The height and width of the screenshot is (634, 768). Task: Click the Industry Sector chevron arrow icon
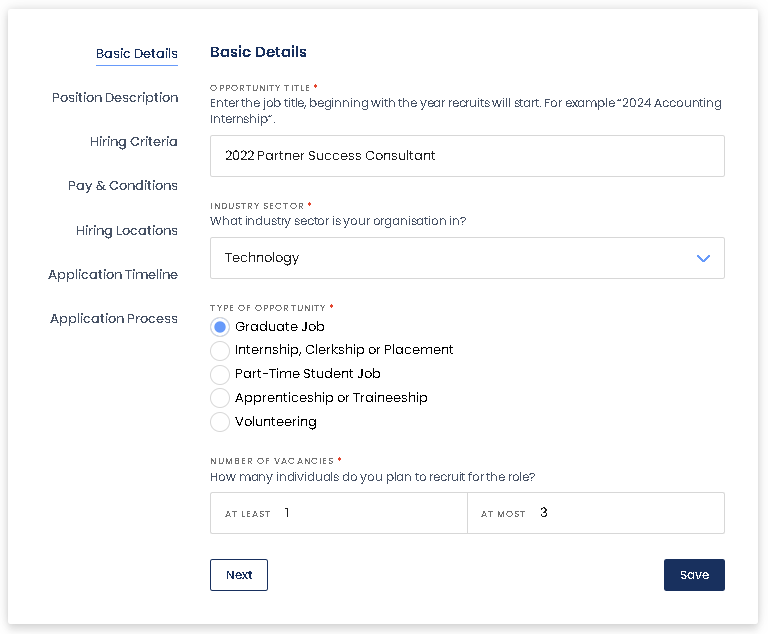(x=703, y=258)
